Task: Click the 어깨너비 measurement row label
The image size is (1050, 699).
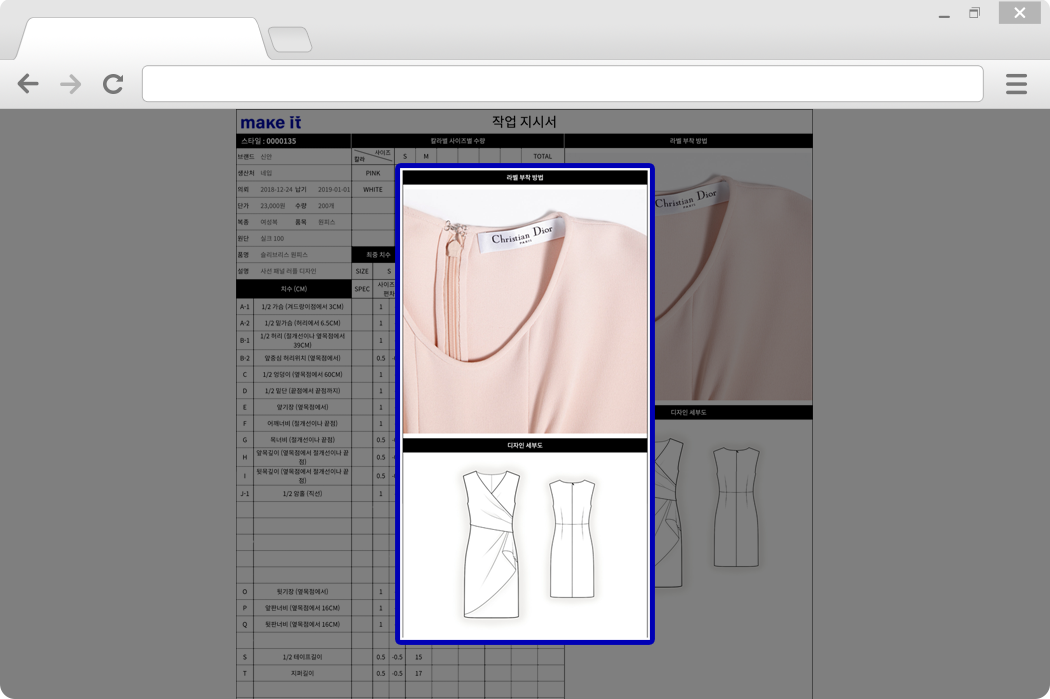Action: click(302, 423)
